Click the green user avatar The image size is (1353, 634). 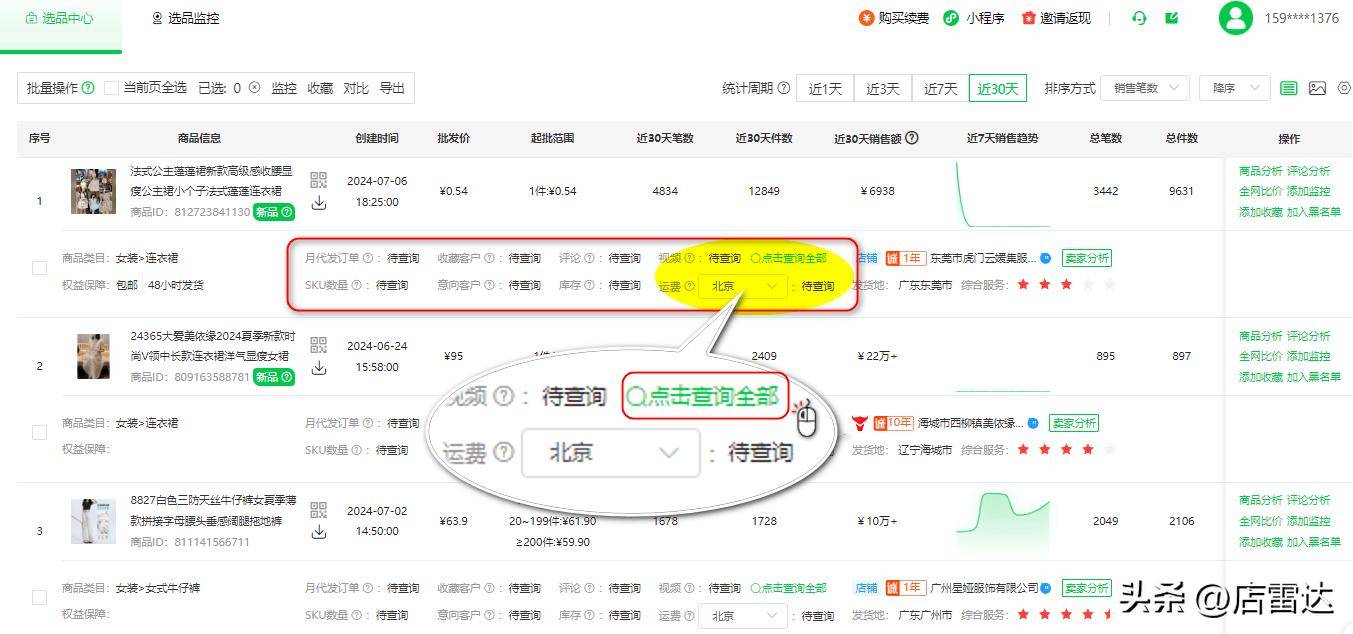pos(1236,18)
